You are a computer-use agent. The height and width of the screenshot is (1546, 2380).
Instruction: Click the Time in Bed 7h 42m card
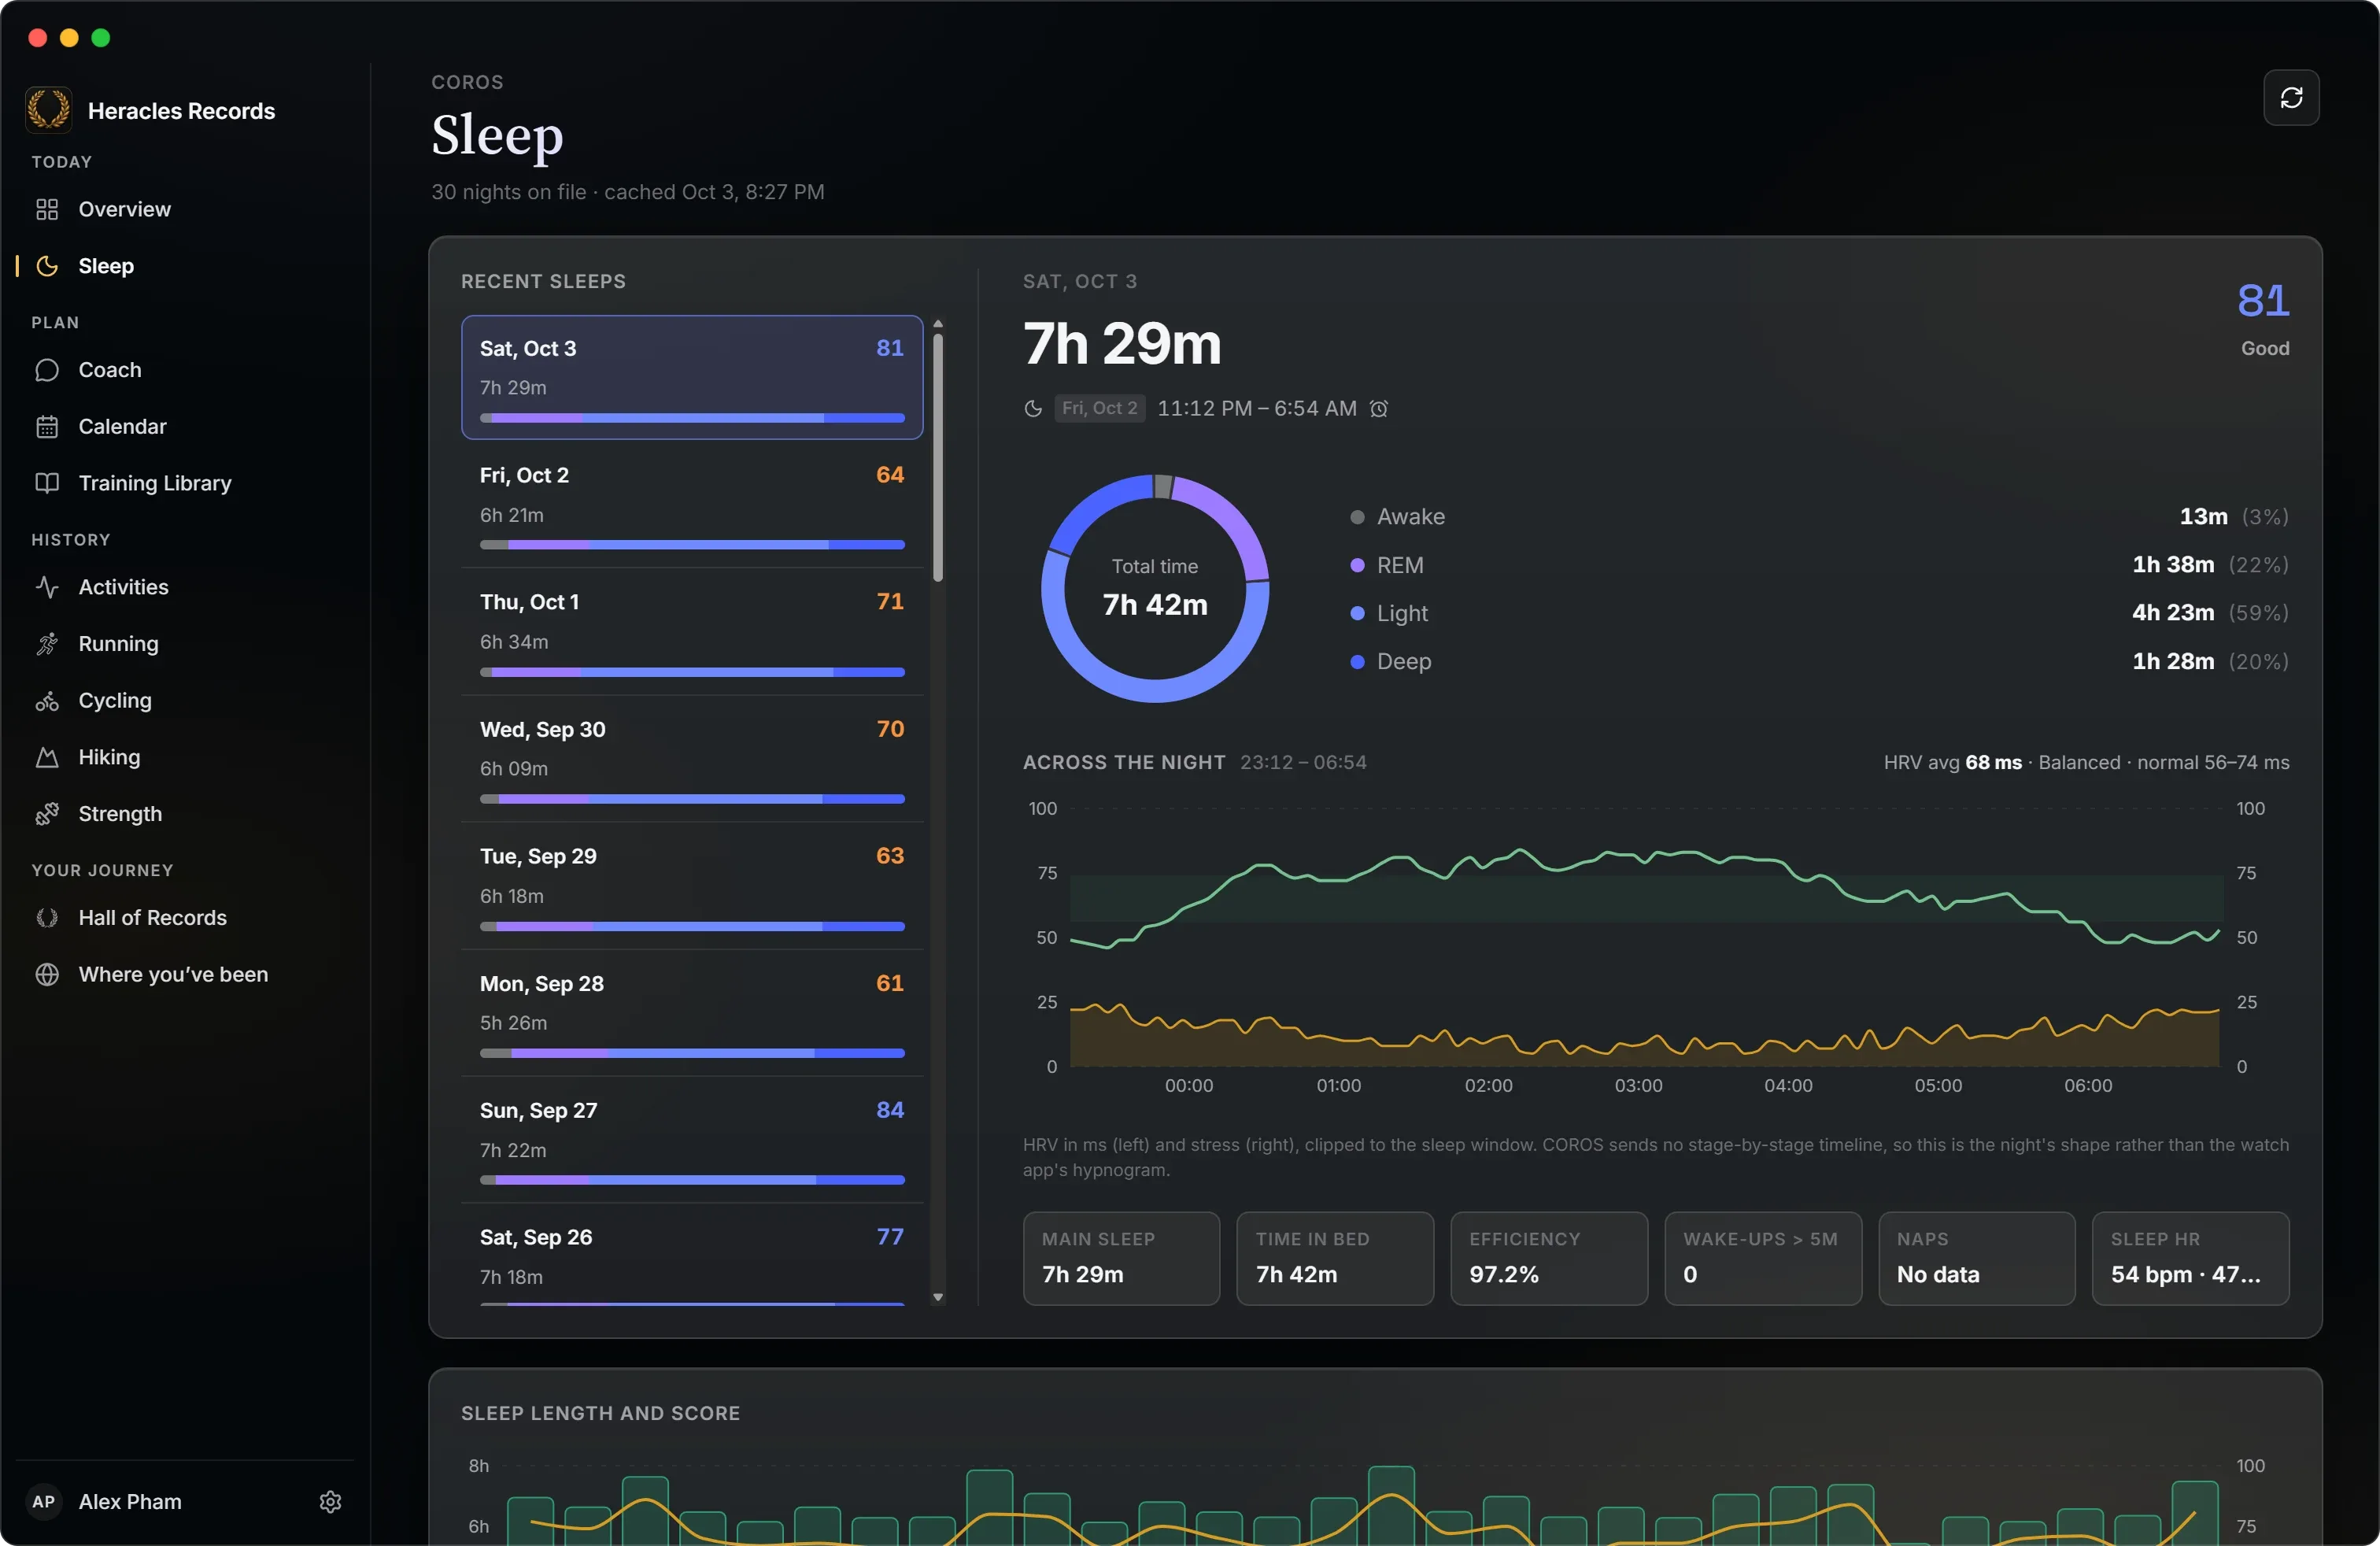coord(1335,1258)
